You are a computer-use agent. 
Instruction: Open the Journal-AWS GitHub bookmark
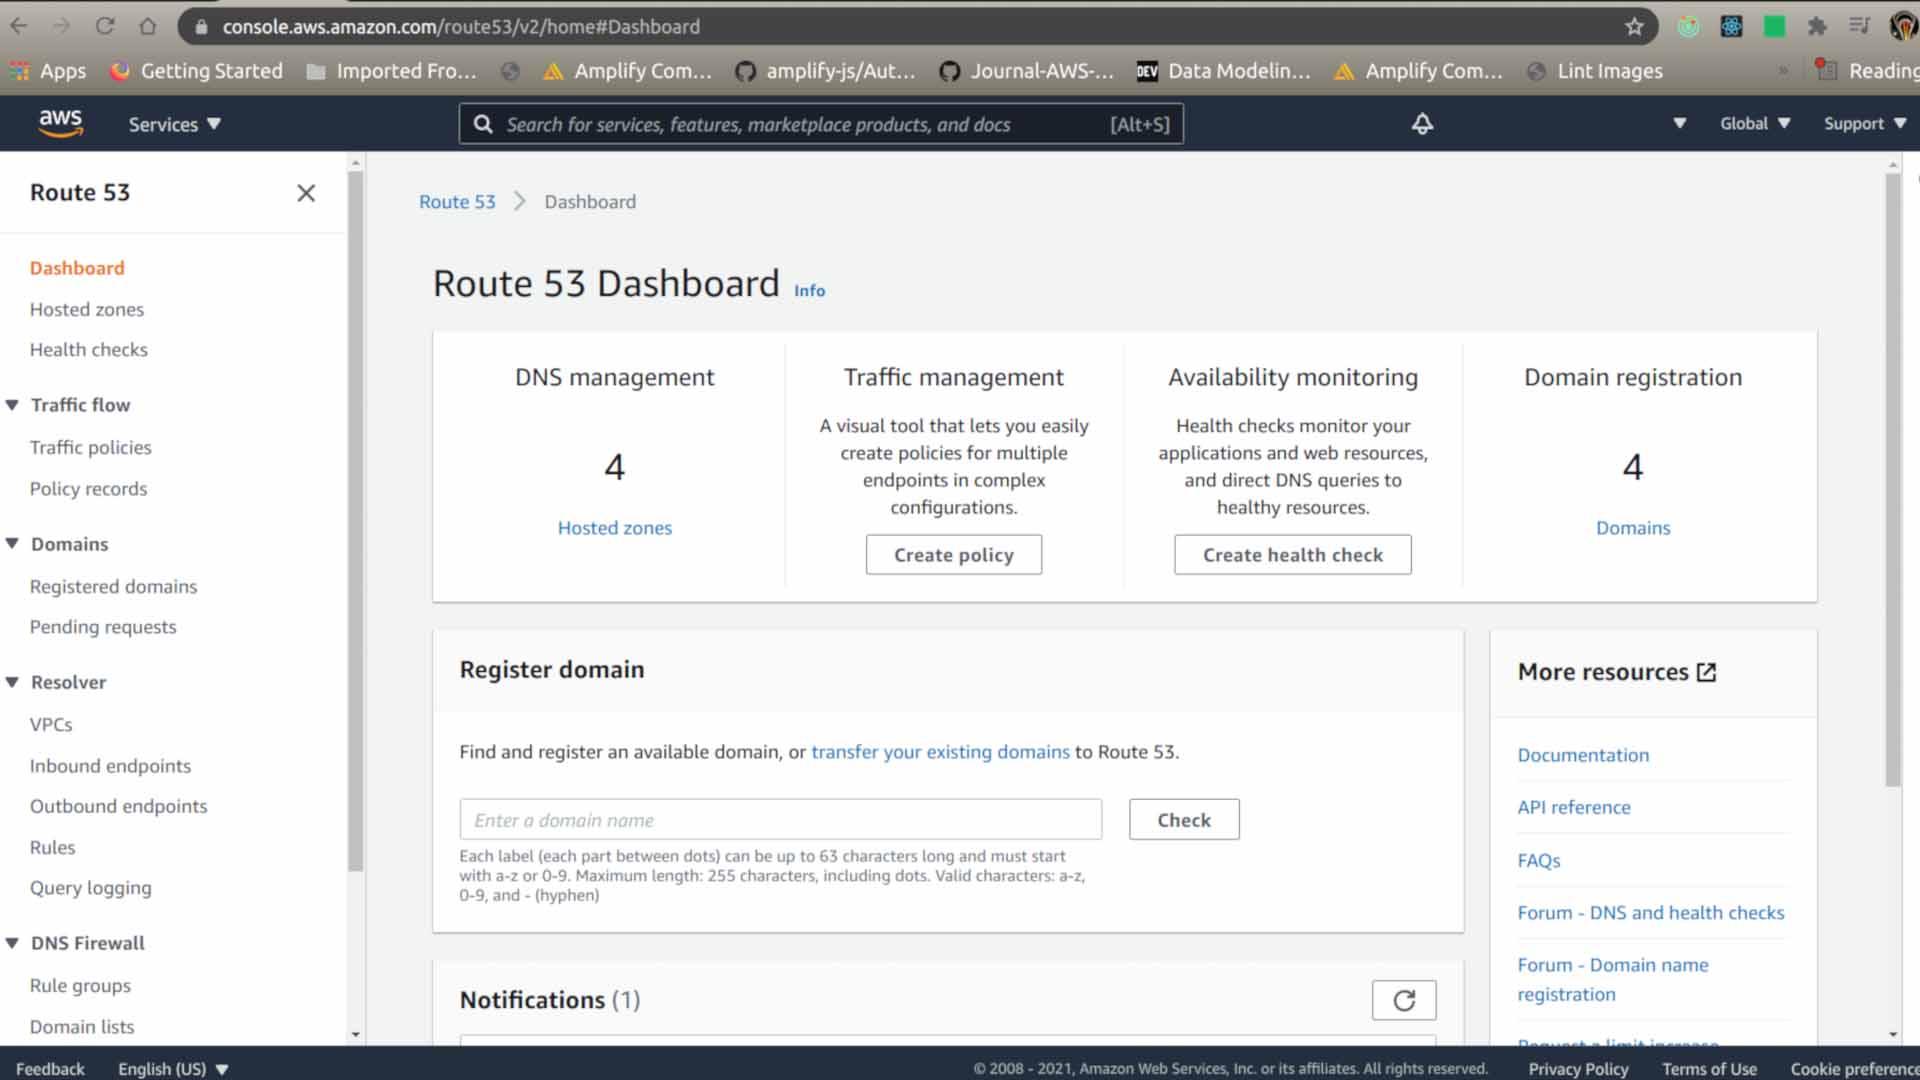pyautogui.click(x=1026, y=71)
